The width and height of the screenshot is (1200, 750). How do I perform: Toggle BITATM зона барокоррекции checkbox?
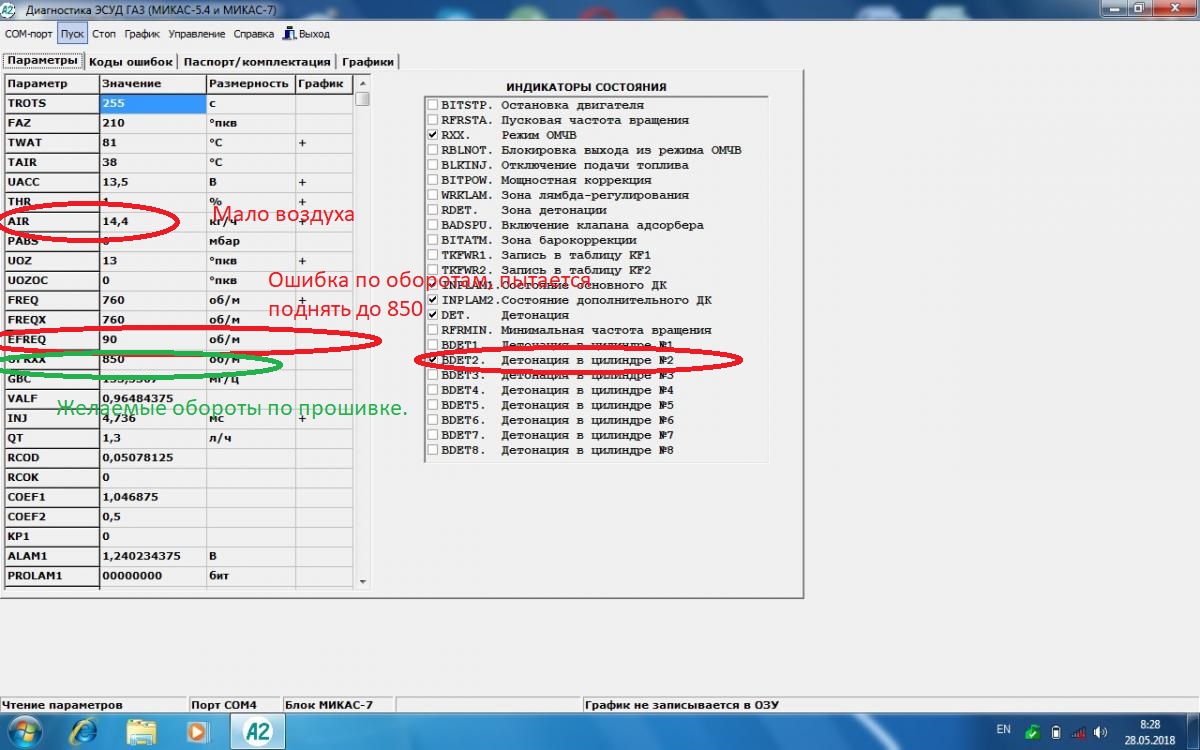432,240
